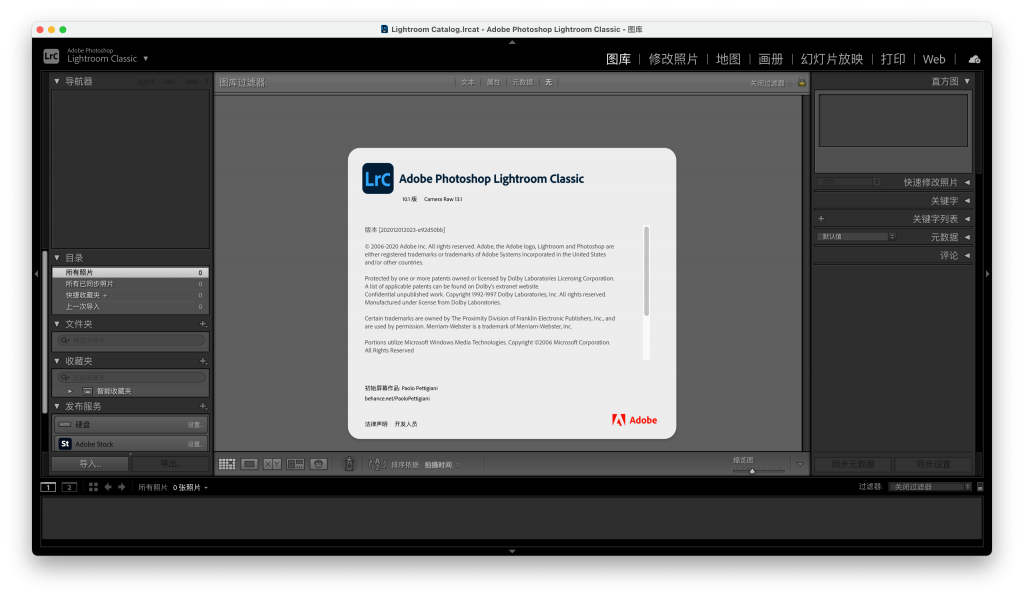Show second window display button 2

coord(69,487)
